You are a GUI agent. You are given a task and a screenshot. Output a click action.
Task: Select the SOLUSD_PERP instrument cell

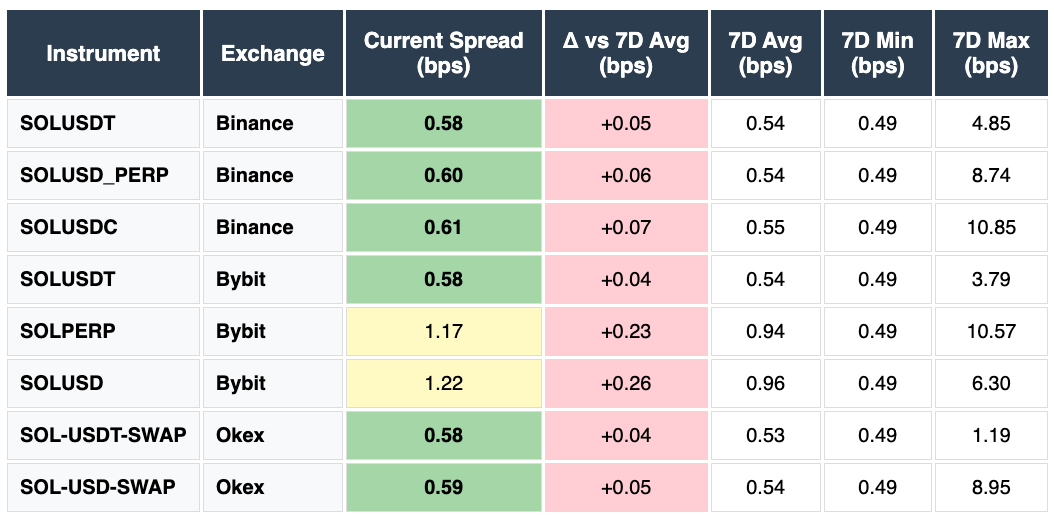click(94, 176)
